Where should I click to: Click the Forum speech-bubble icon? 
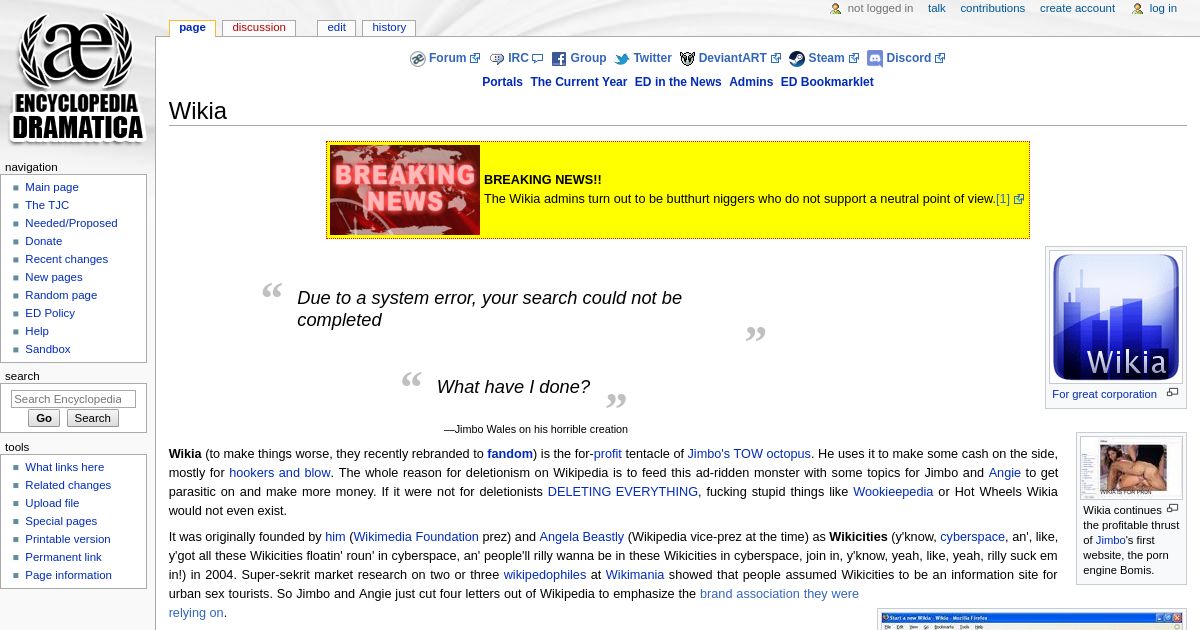tap(418, 59)
